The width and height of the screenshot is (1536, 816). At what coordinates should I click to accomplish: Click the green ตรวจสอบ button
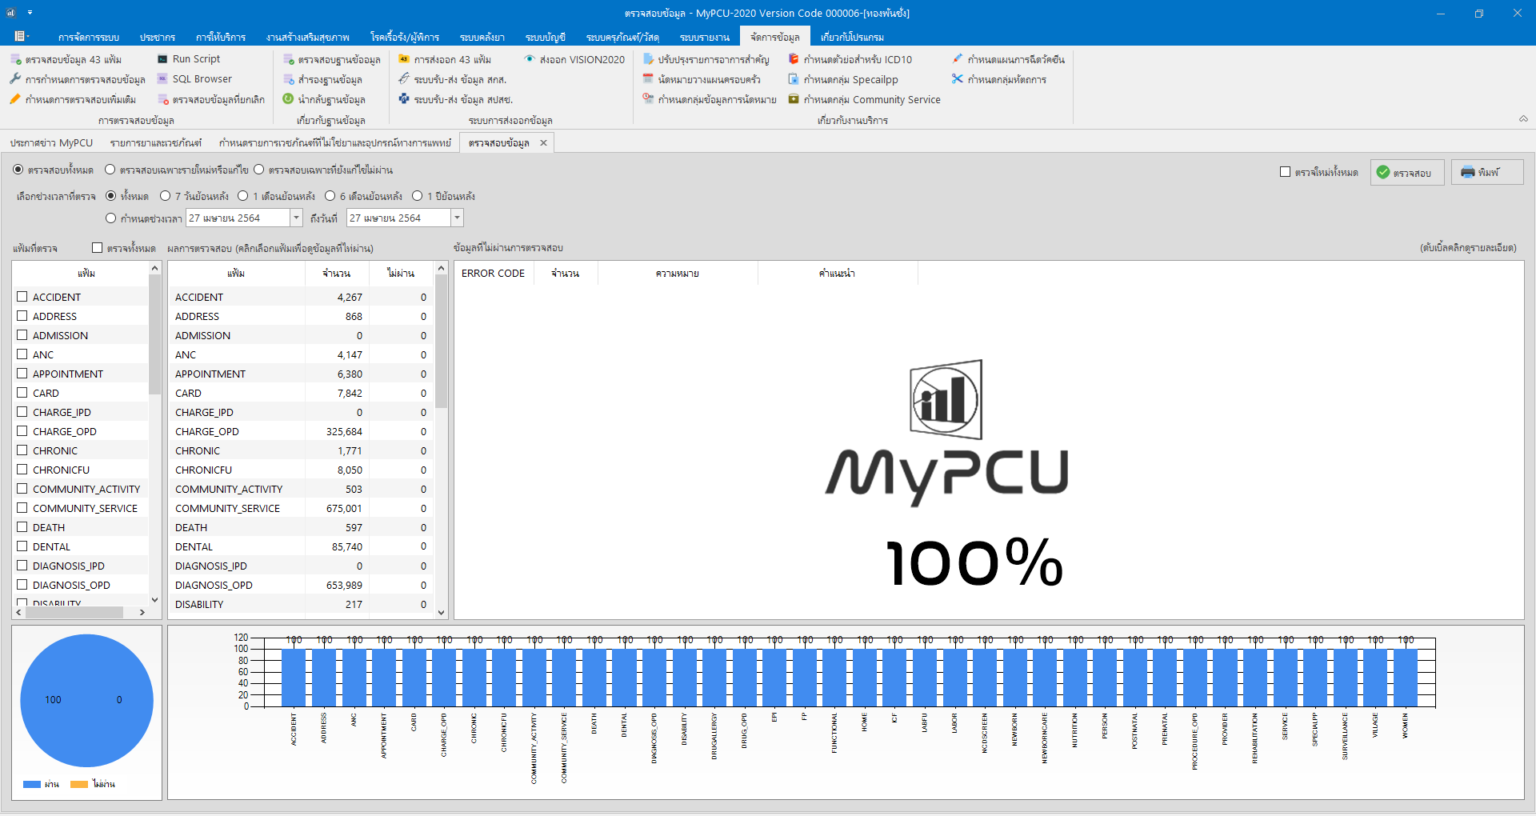1405,171
